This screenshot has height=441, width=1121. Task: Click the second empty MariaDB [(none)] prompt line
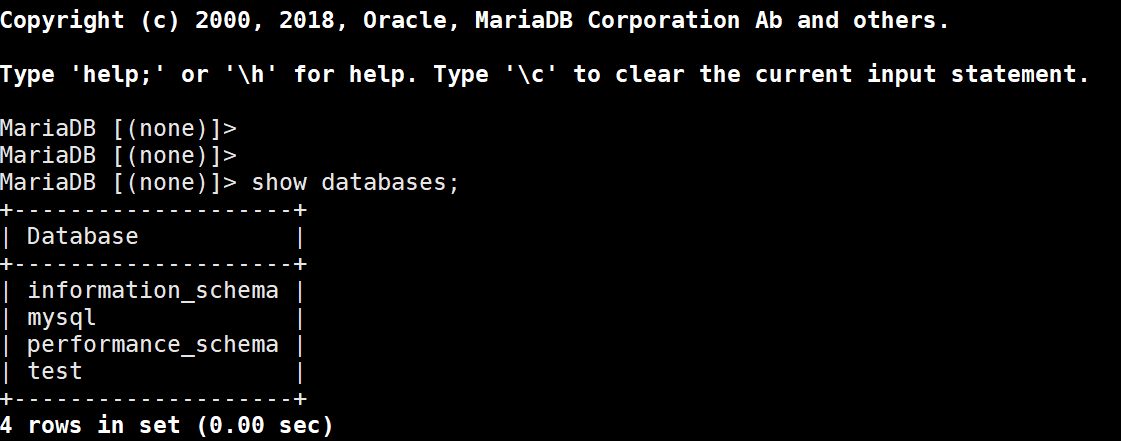pos(118,156)
